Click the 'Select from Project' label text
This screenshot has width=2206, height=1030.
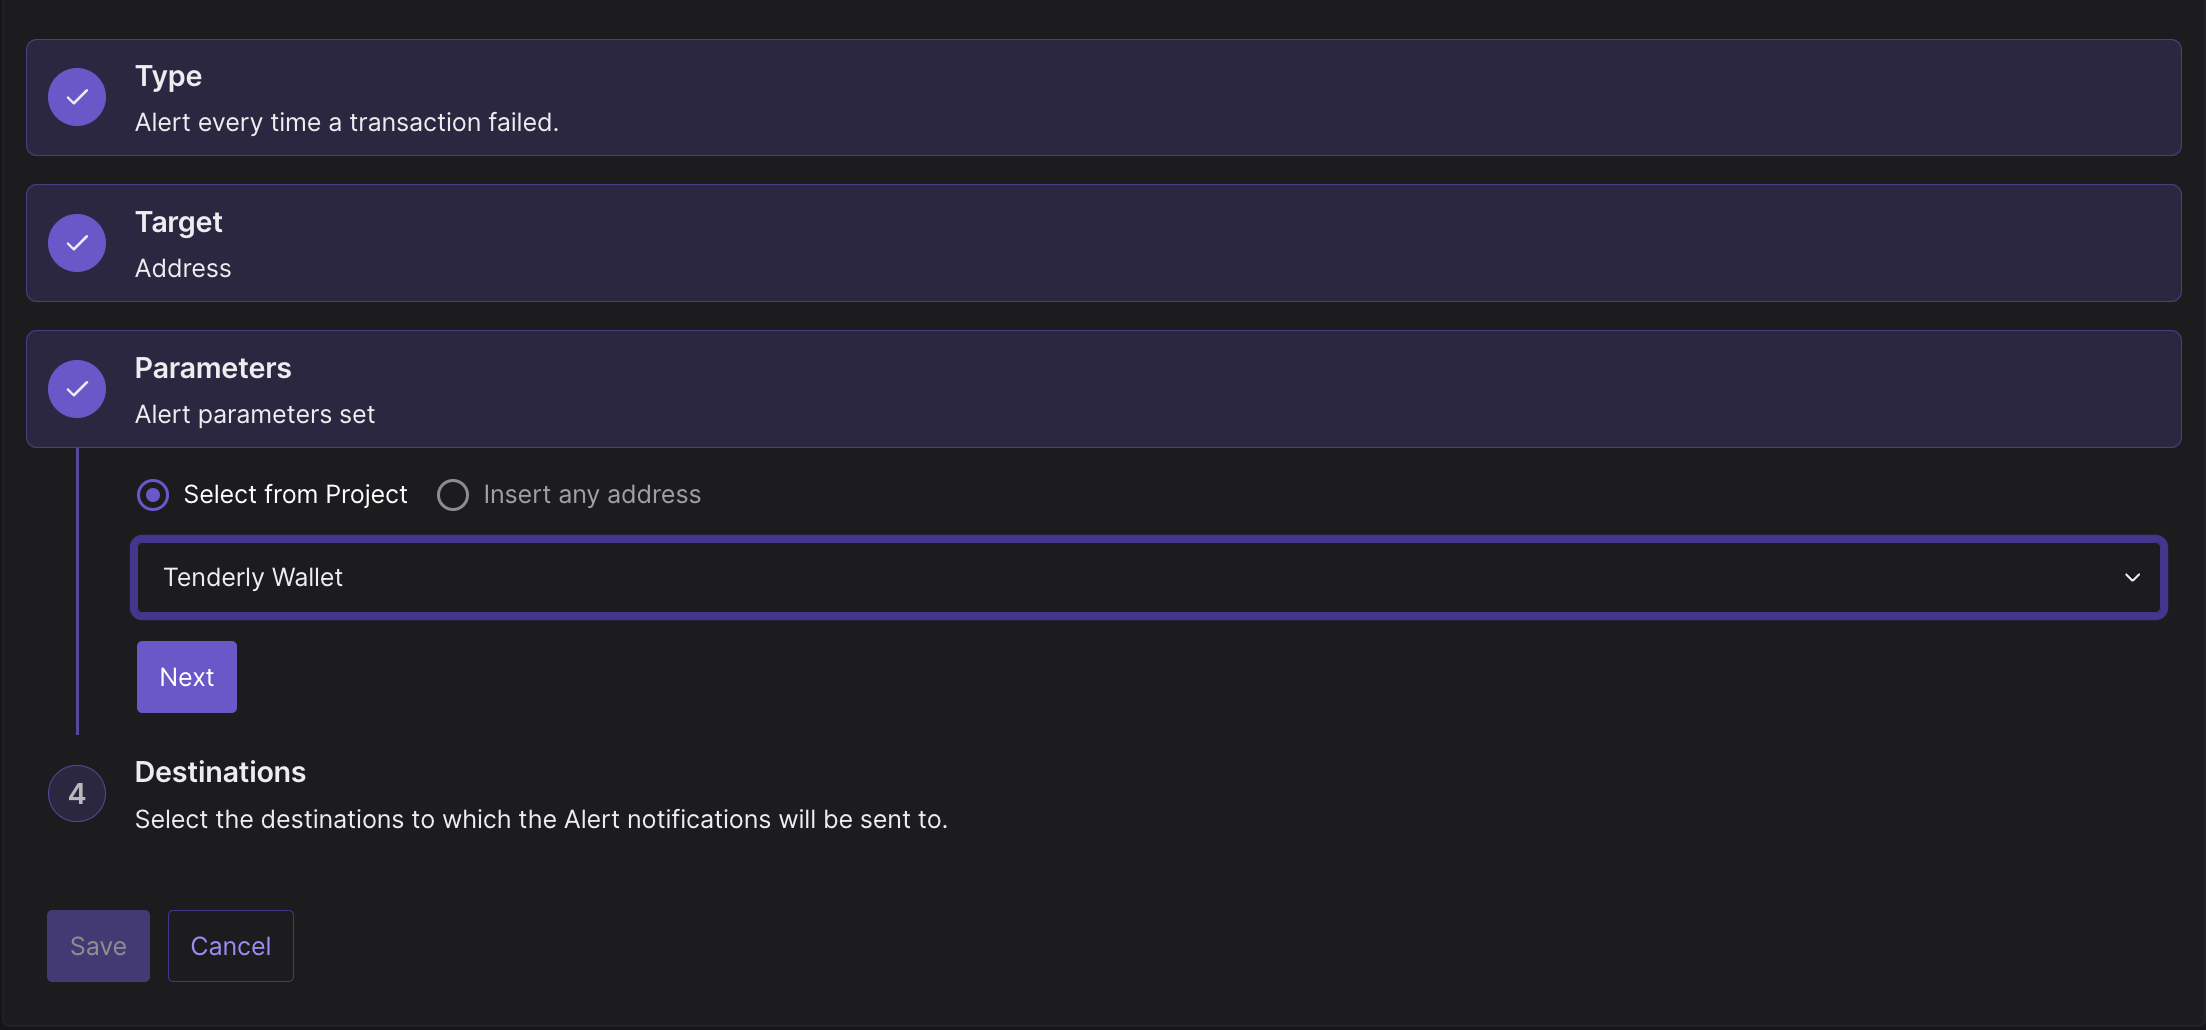pos(295,495)
